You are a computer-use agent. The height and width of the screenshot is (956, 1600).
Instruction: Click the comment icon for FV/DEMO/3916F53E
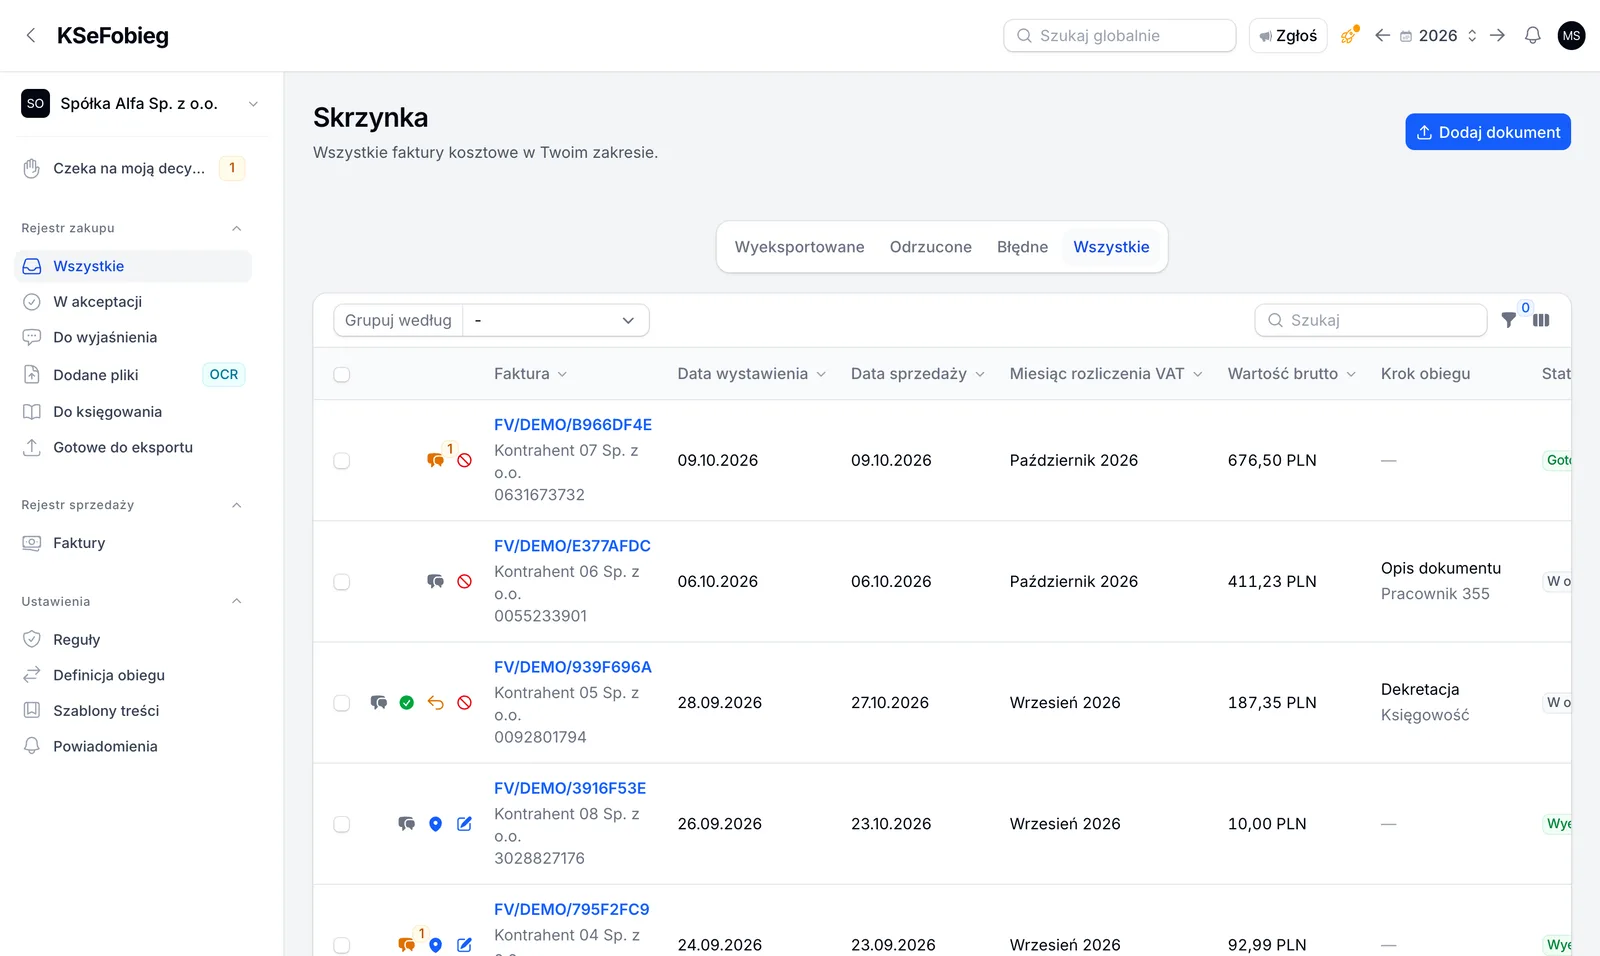click(406, 824)
